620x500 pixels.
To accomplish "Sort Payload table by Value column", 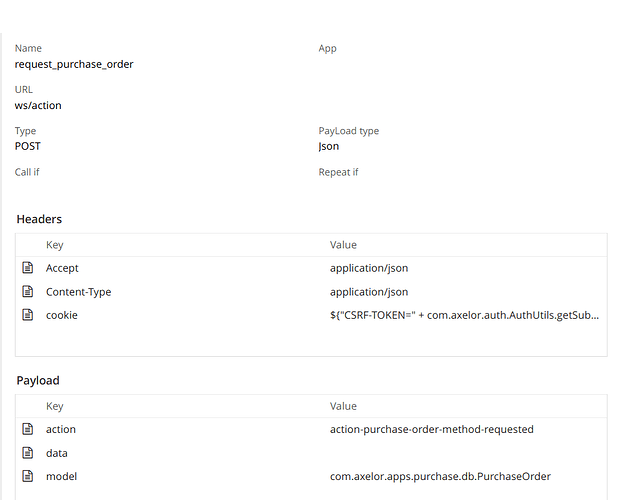I will [343, 406].
